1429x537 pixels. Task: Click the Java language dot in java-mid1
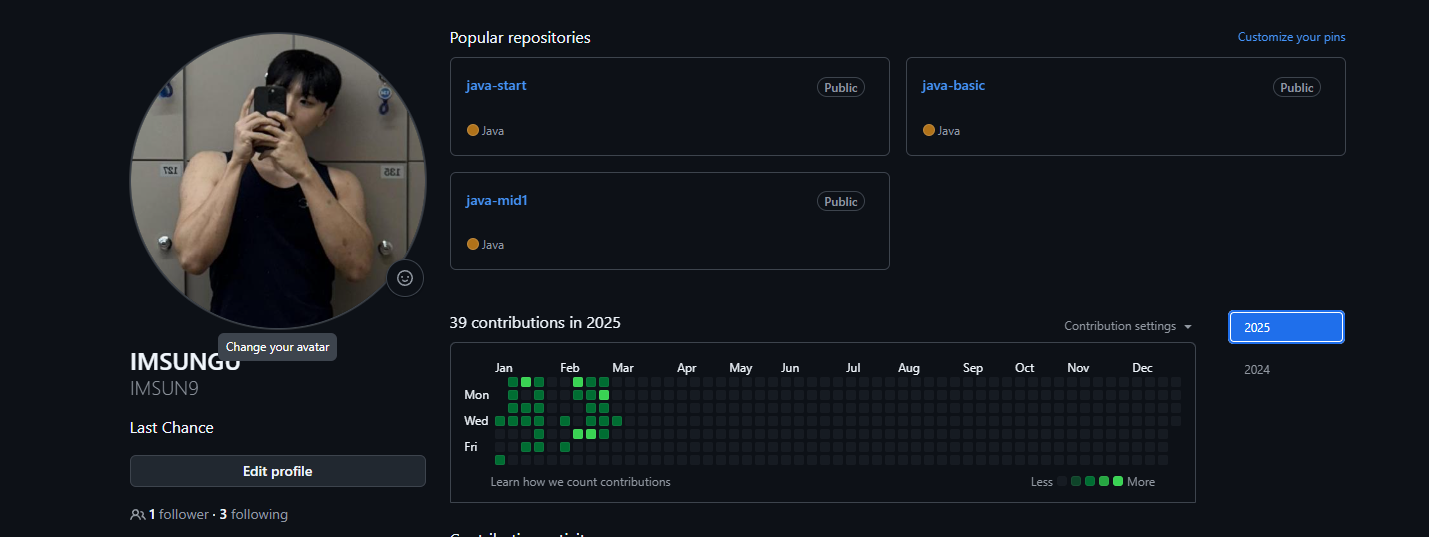[x=473, y=244]
